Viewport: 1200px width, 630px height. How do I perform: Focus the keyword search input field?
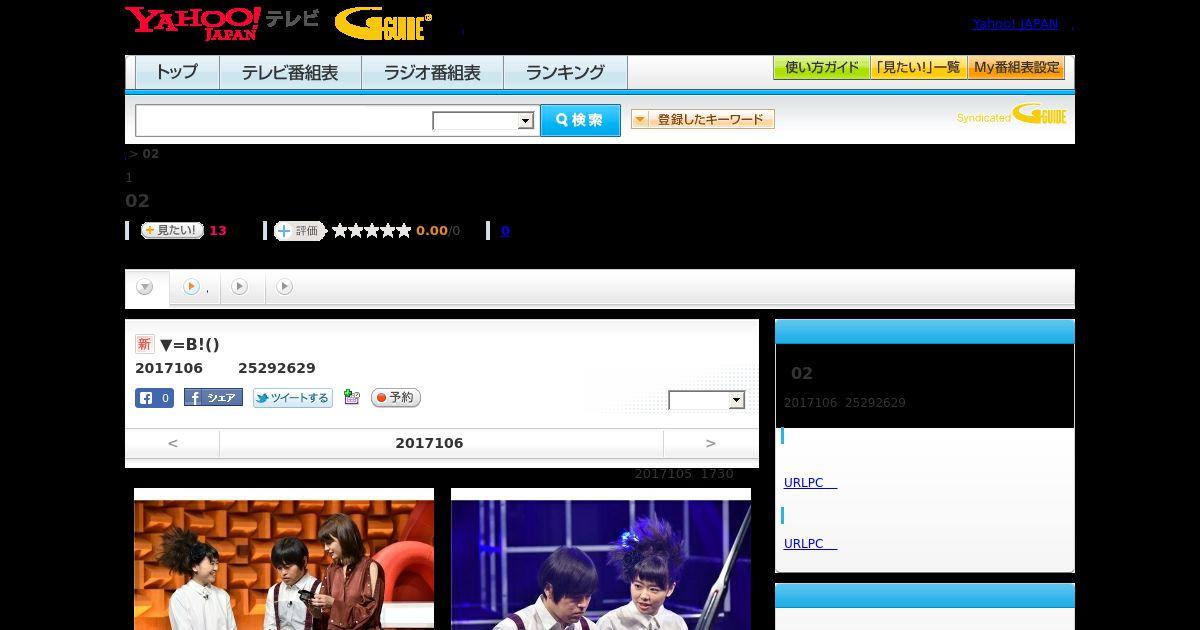point(284,120)
